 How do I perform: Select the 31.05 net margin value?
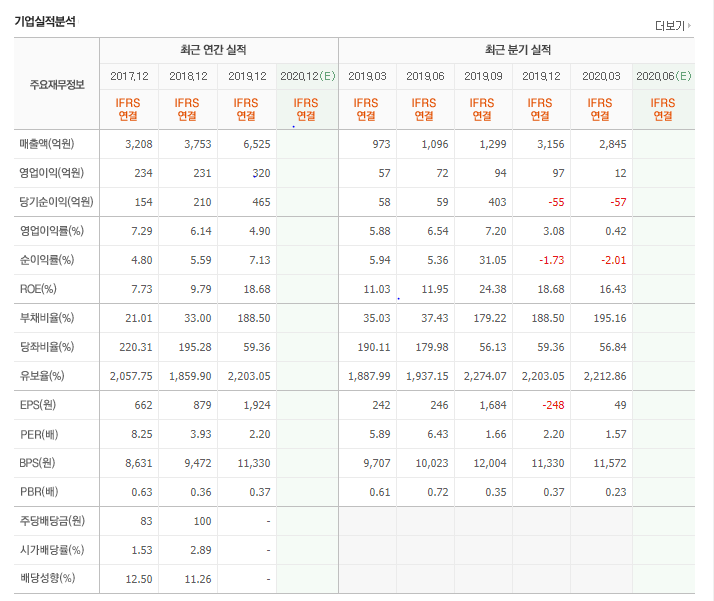point(493,260)
